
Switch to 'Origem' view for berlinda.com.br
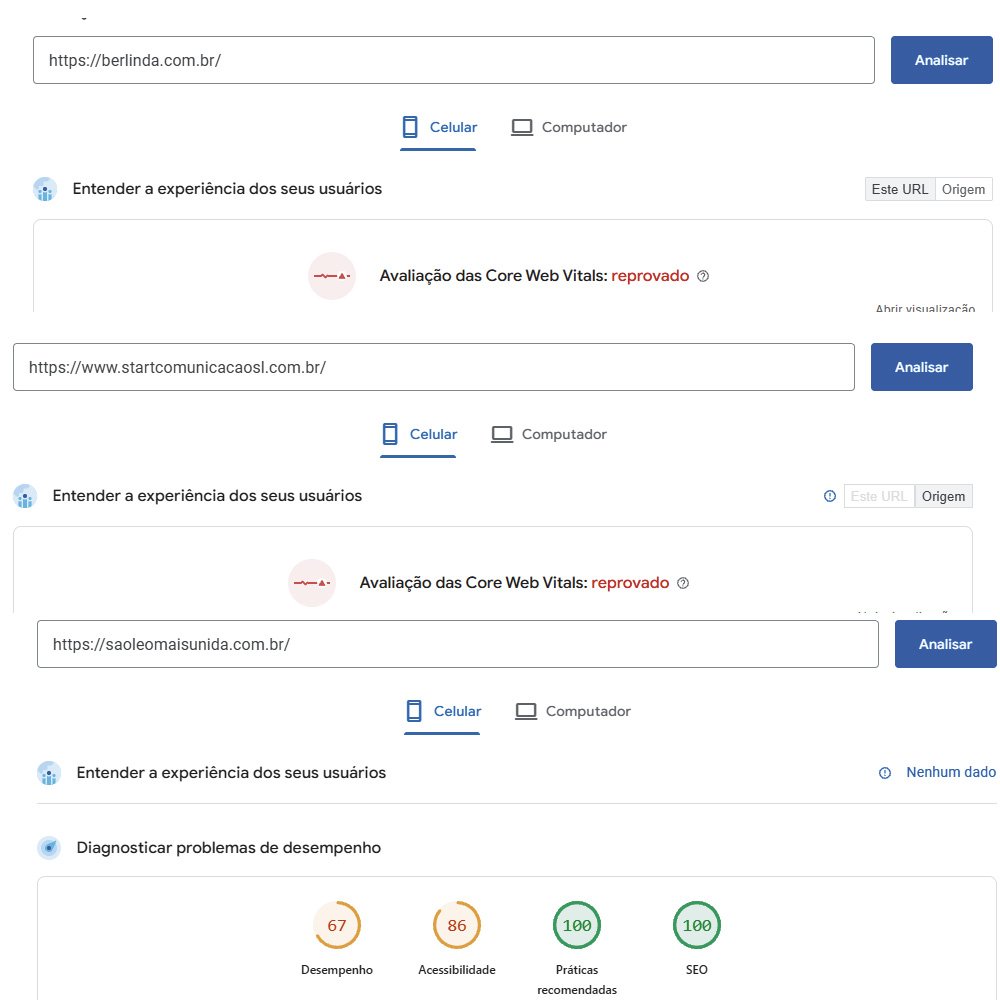(963, 189)
